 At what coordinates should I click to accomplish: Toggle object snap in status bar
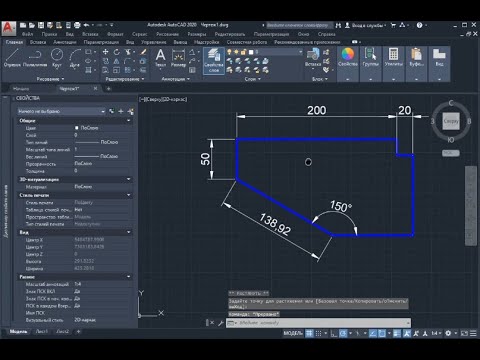pyautogui.click(x=382, y=333)
